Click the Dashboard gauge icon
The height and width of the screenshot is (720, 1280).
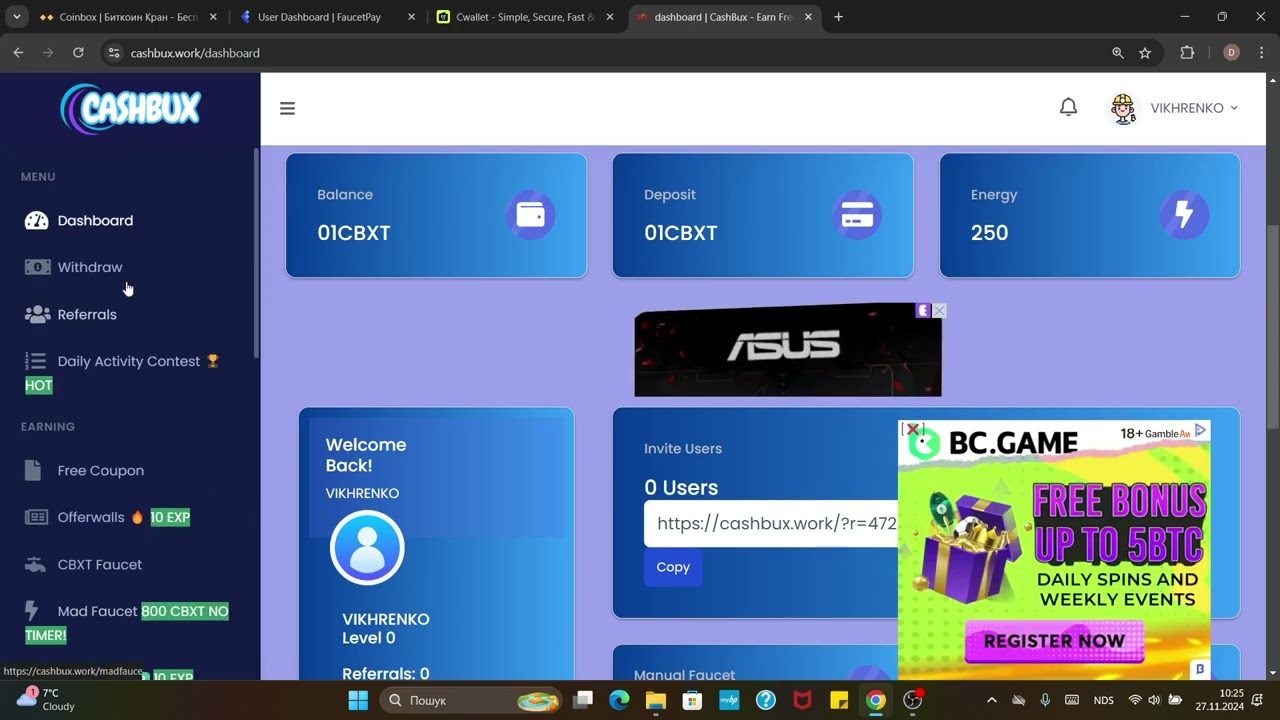(37, 220)
